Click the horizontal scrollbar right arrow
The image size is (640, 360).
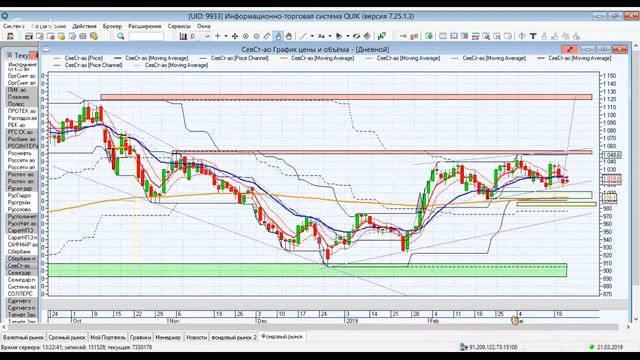pos(628,327)
